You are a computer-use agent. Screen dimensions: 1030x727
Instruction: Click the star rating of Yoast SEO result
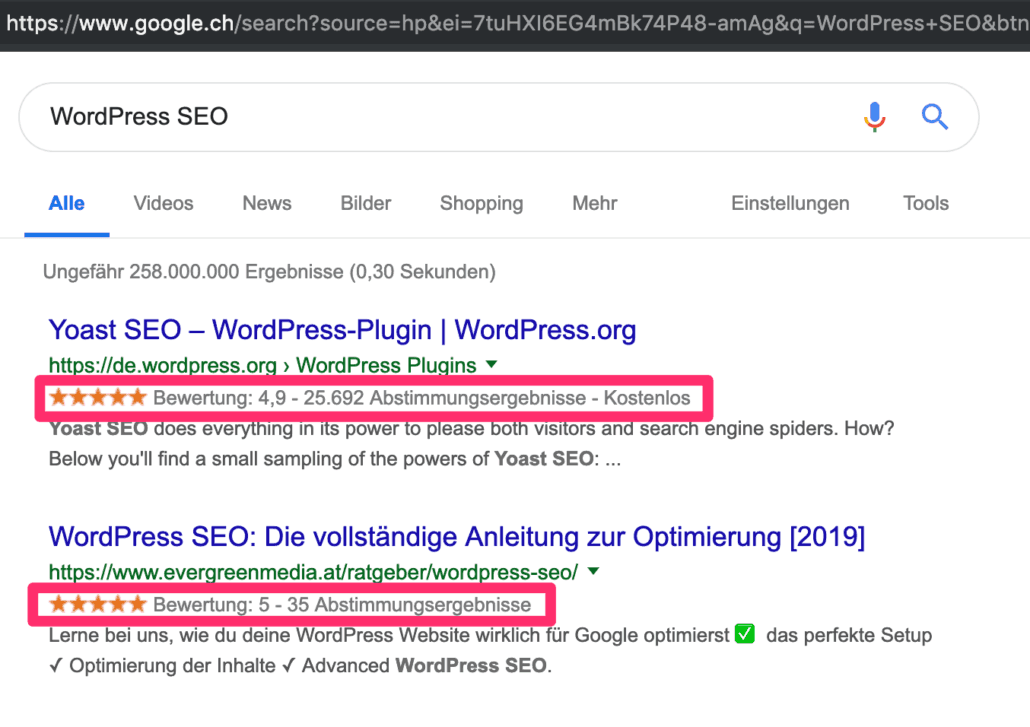tap(98, 398)
